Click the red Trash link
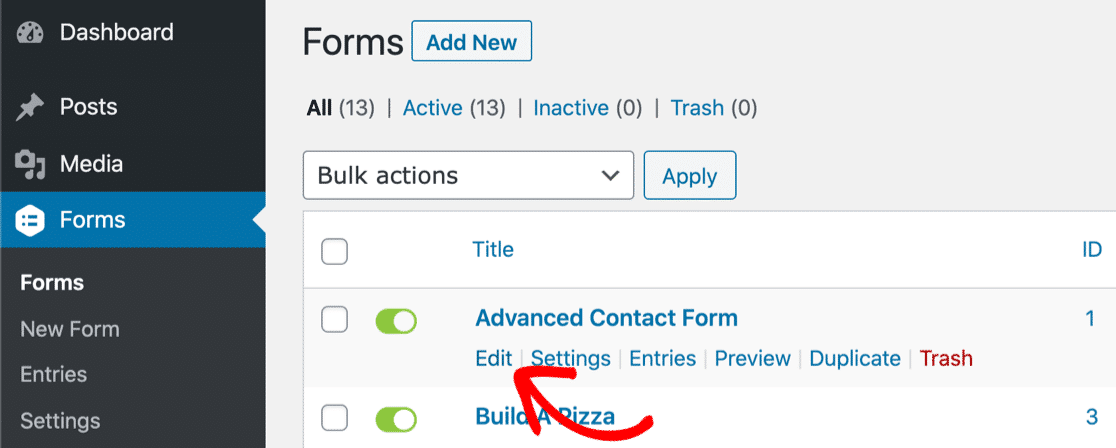The height and width of the screenshot is (448, 1116). click(x=946, y=358)
